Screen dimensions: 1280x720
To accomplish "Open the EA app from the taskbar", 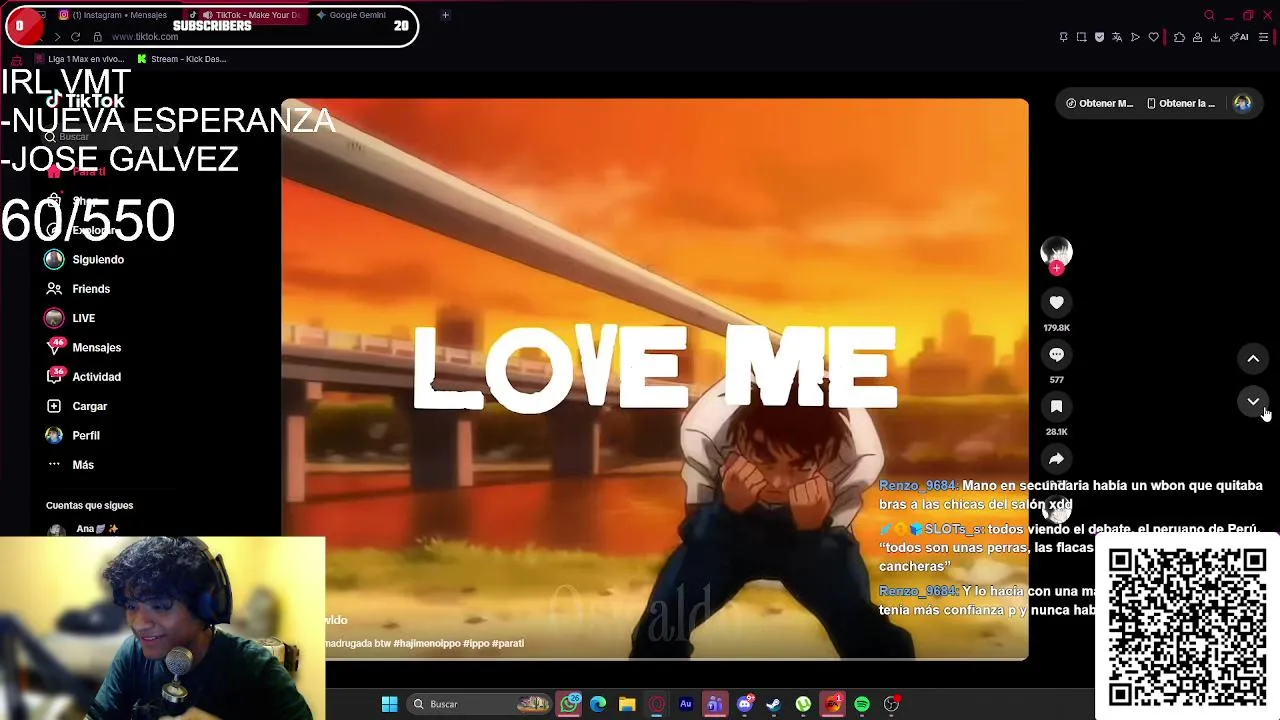I will coord(832,704).
